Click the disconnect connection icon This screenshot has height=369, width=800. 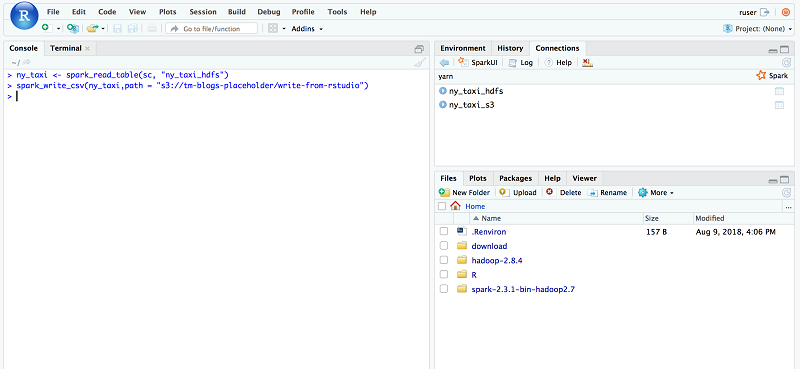587,62
